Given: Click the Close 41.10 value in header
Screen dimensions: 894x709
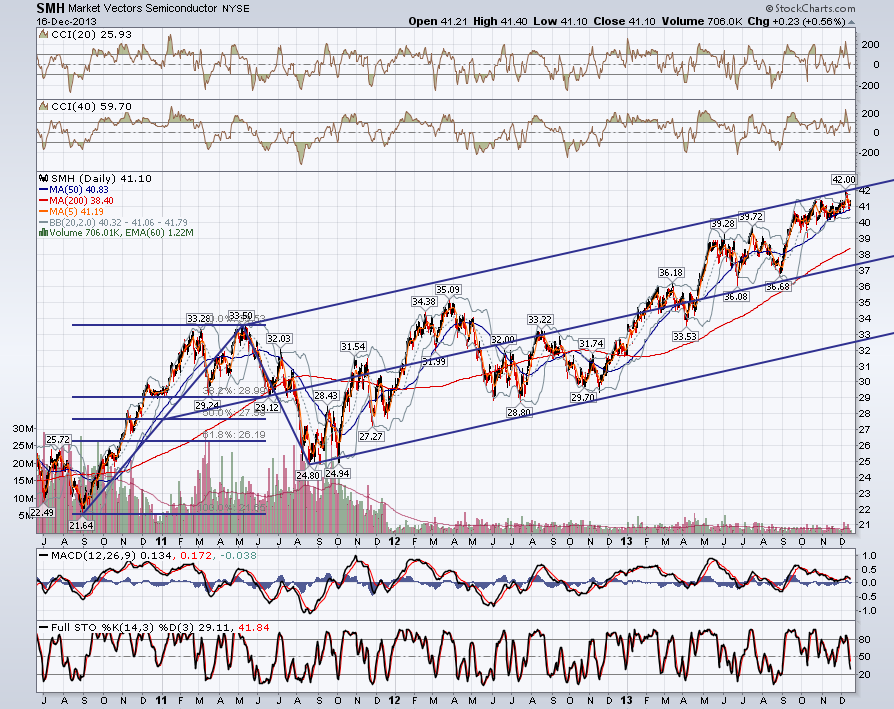Looking at the screenshot, I should pos(624,21).
